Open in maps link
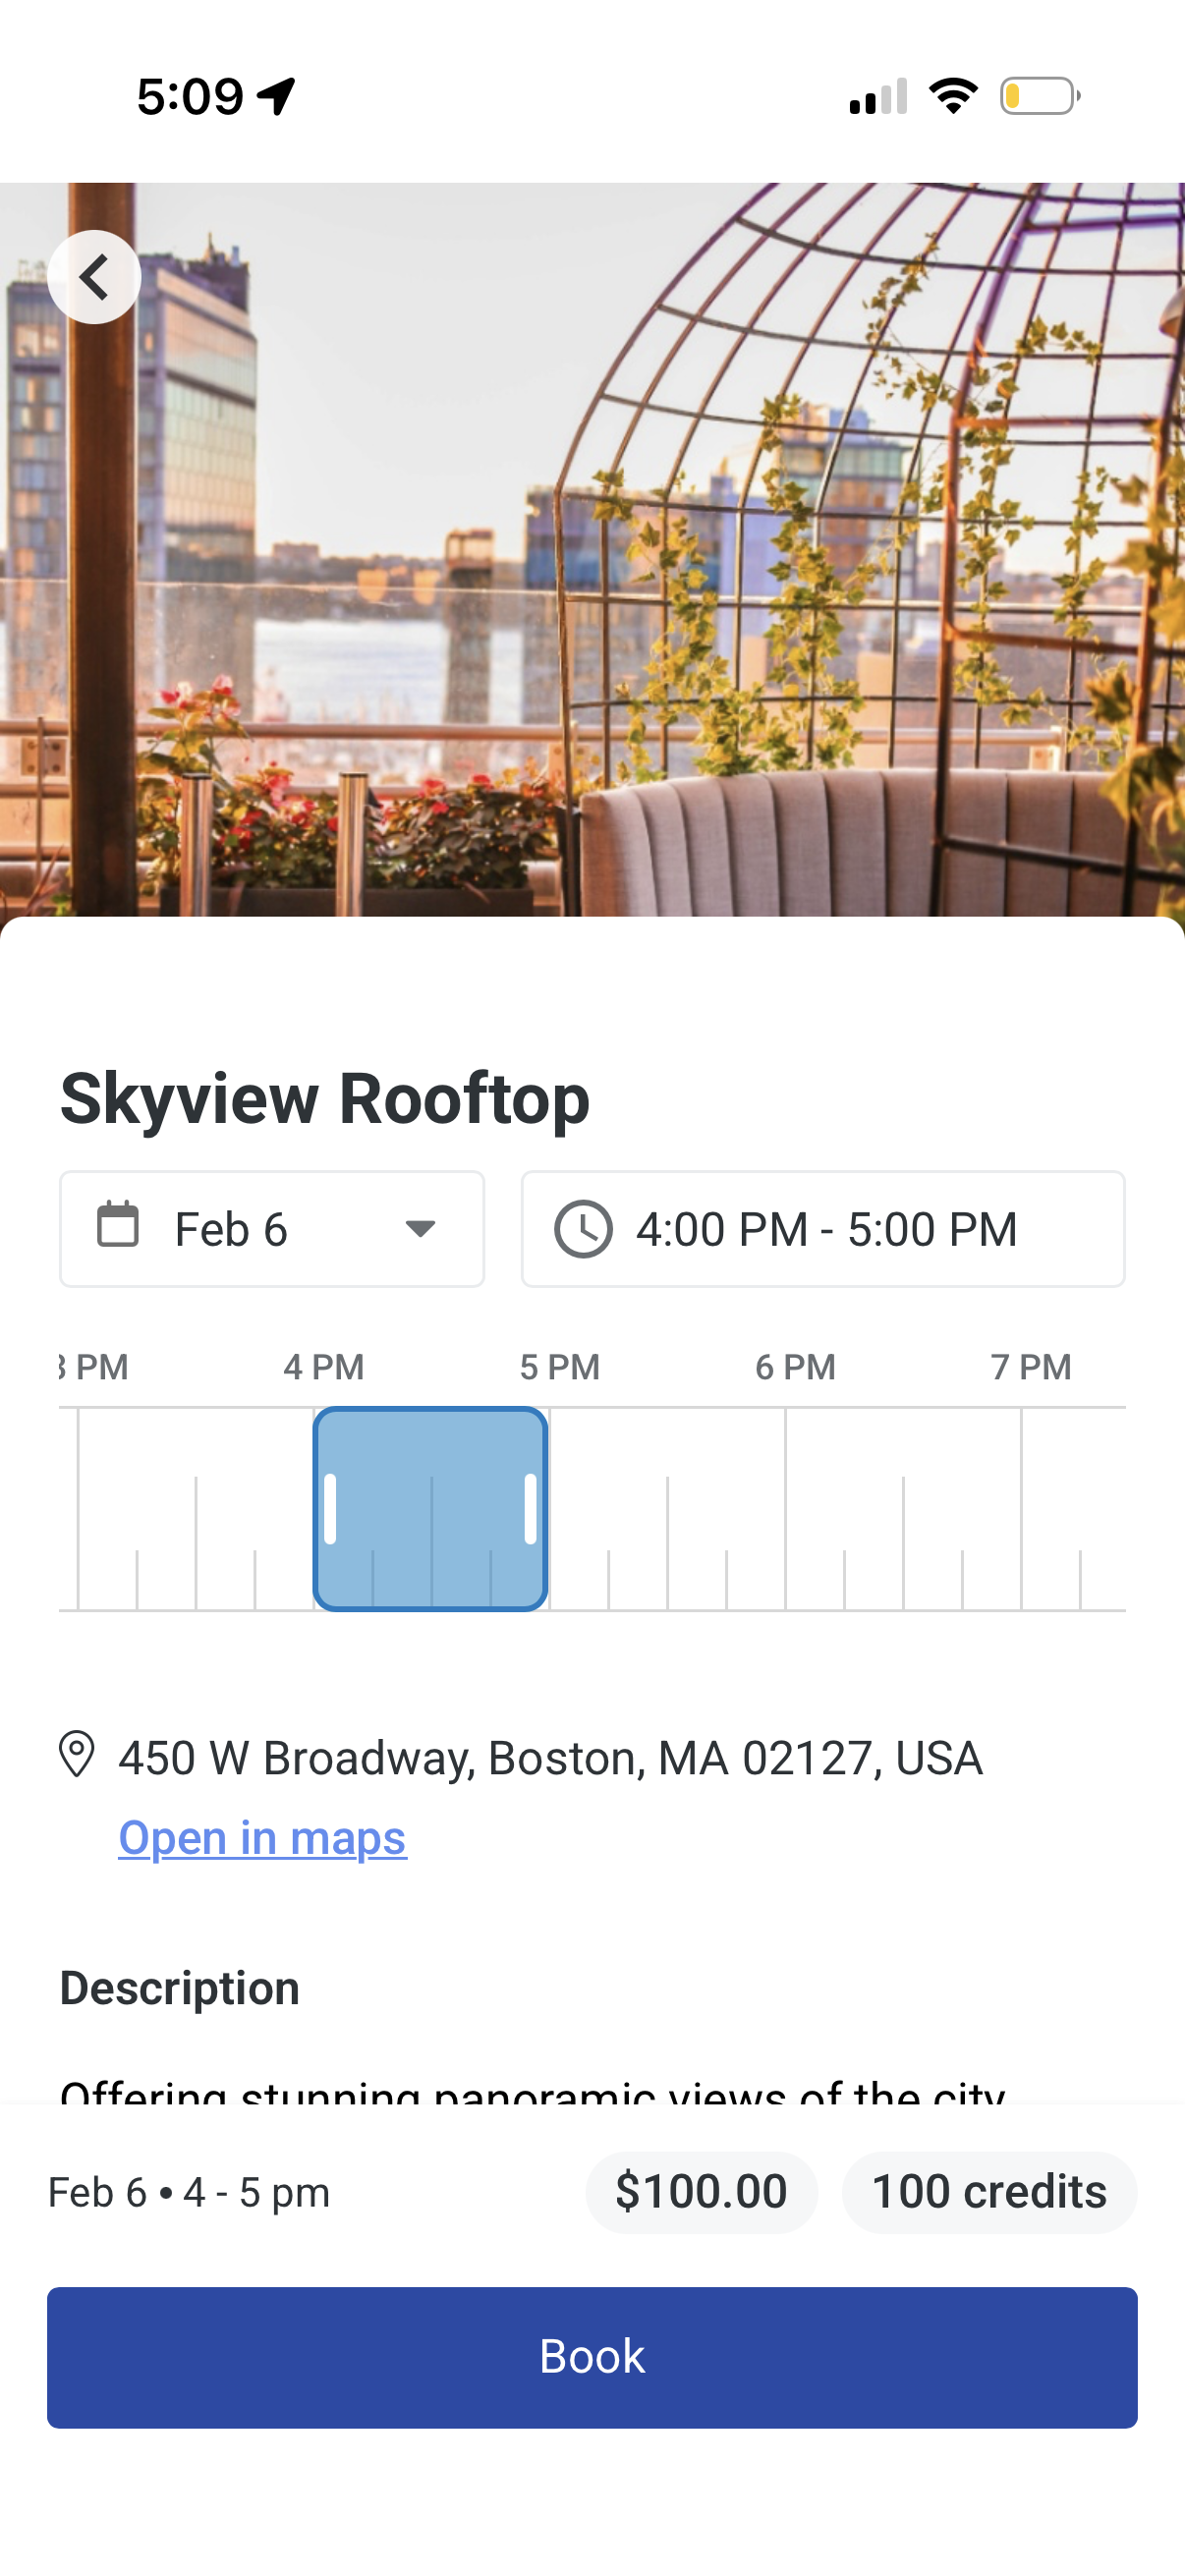 (x=262, y=1838)
